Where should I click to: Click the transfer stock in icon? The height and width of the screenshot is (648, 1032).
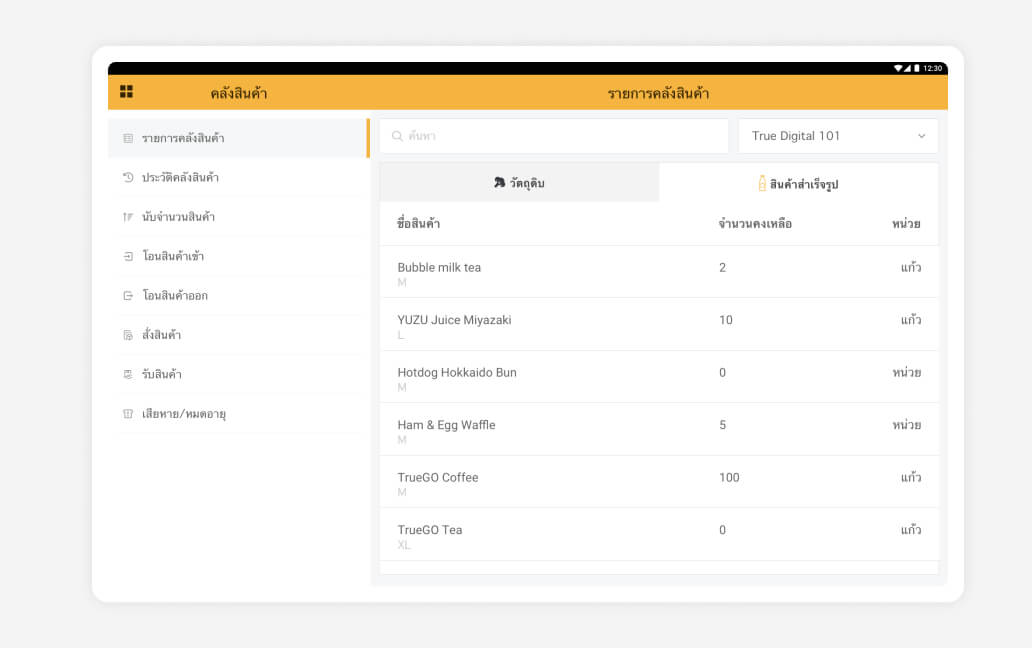[128, 256]
